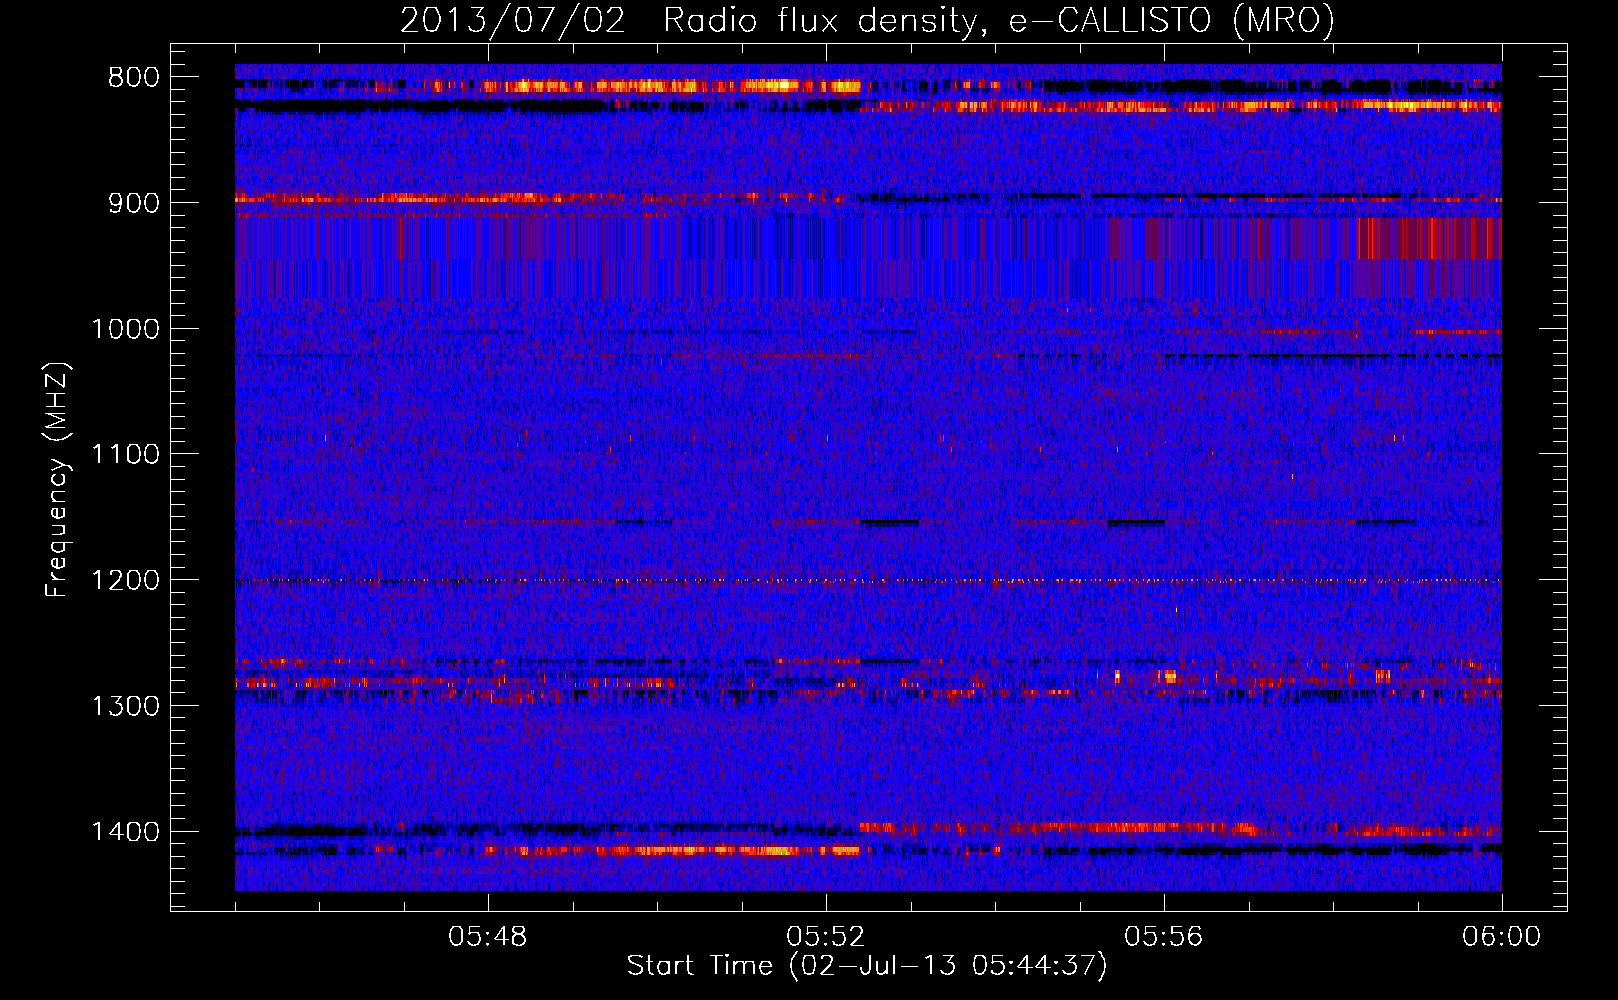Click the 05:52 time tick label

point(826,937)
